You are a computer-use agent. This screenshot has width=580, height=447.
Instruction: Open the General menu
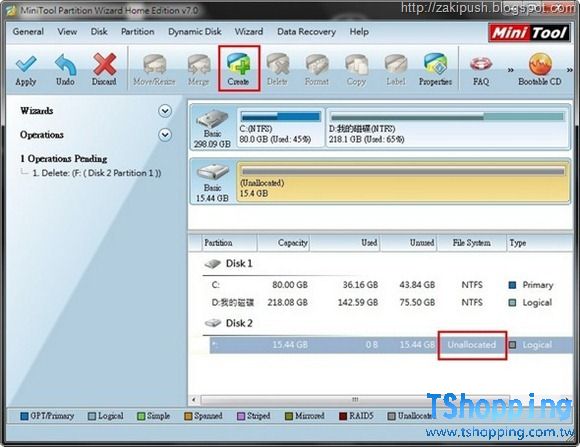click(x=28, y=32)
